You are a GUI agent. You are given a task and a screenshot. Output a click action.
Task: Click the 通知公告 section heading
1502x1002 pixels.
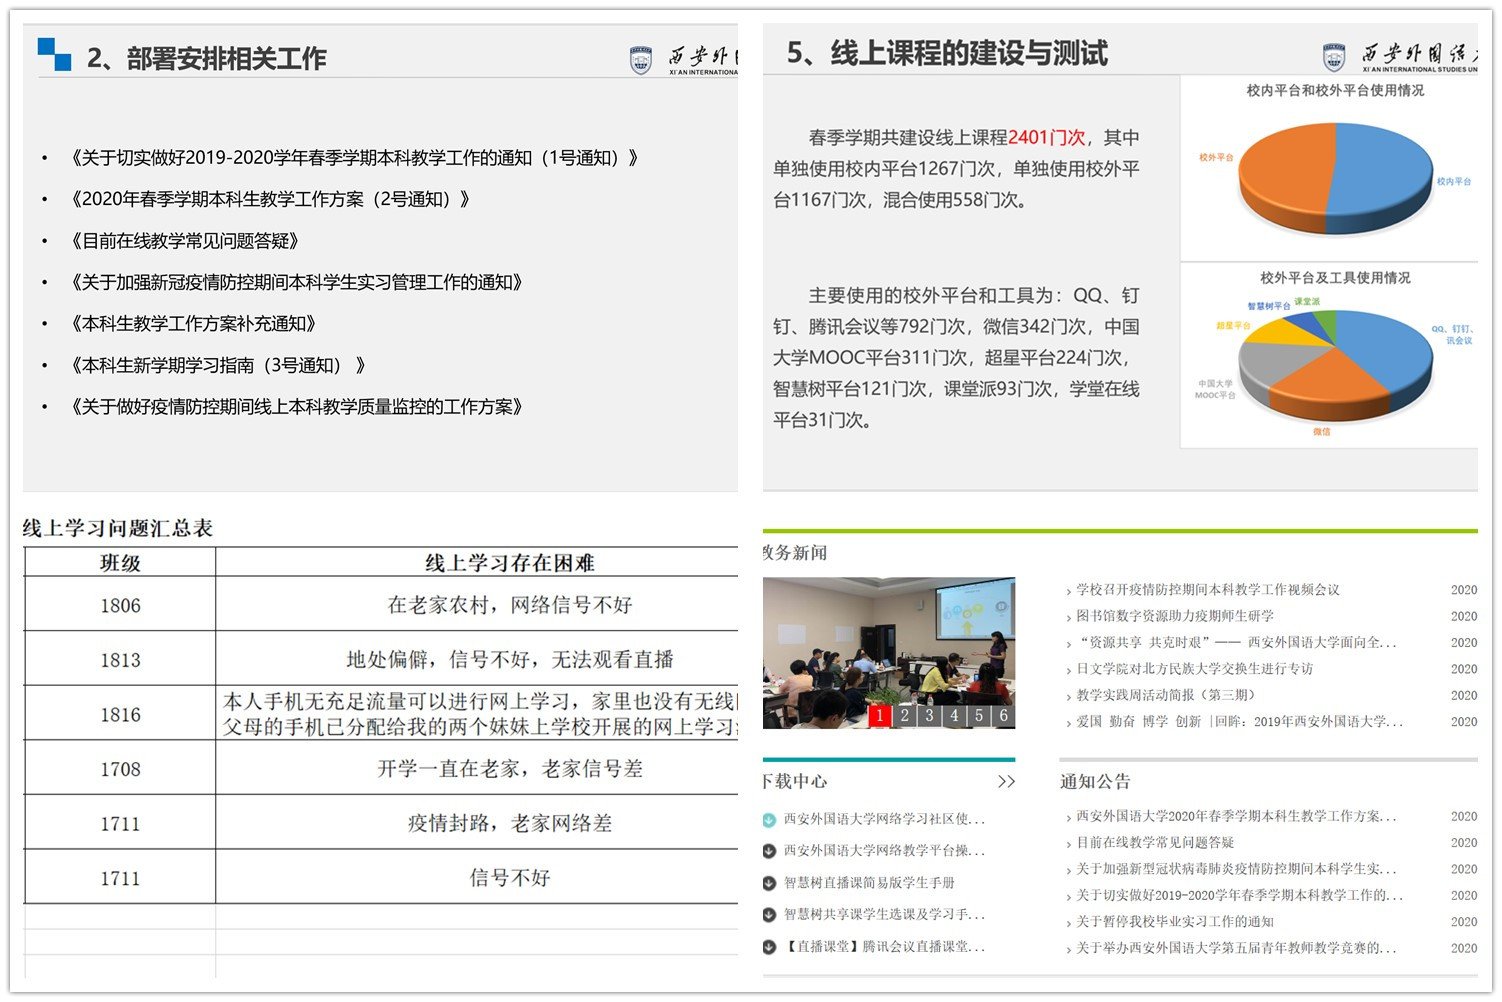click(1095, 782)
